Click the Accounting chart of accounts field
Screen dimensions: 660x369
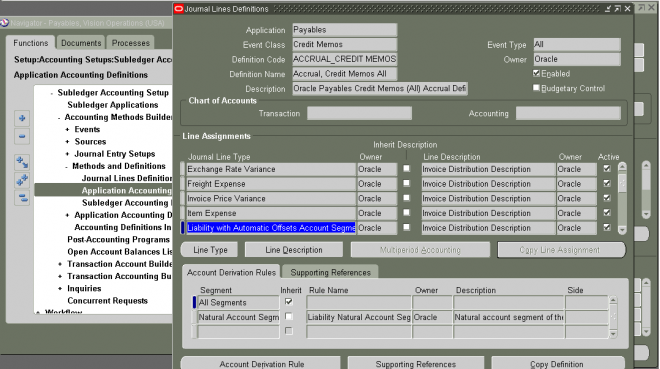click(568, 113)
